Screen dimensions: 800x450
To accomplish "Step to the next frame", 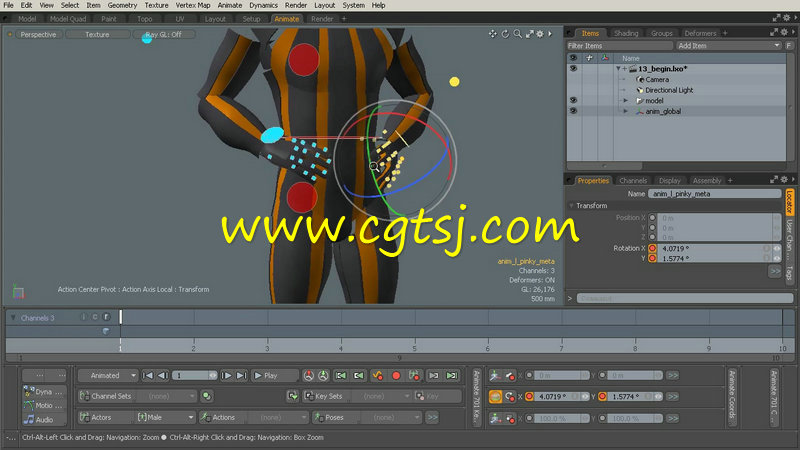I will coord(226,376).
